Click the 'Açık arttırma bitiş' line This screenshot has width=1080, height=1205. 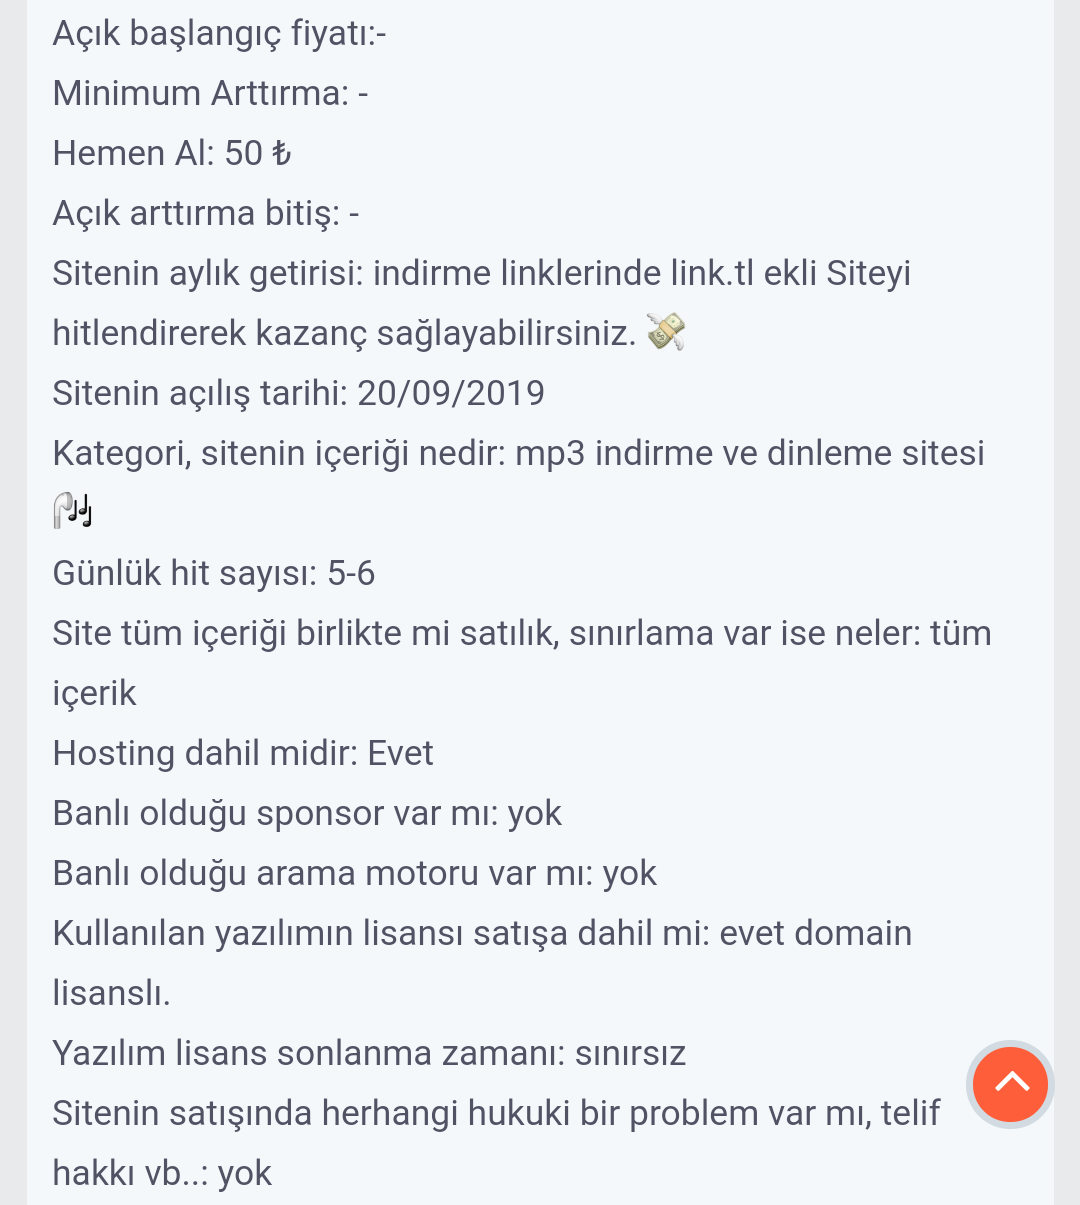tap(206, 213)
